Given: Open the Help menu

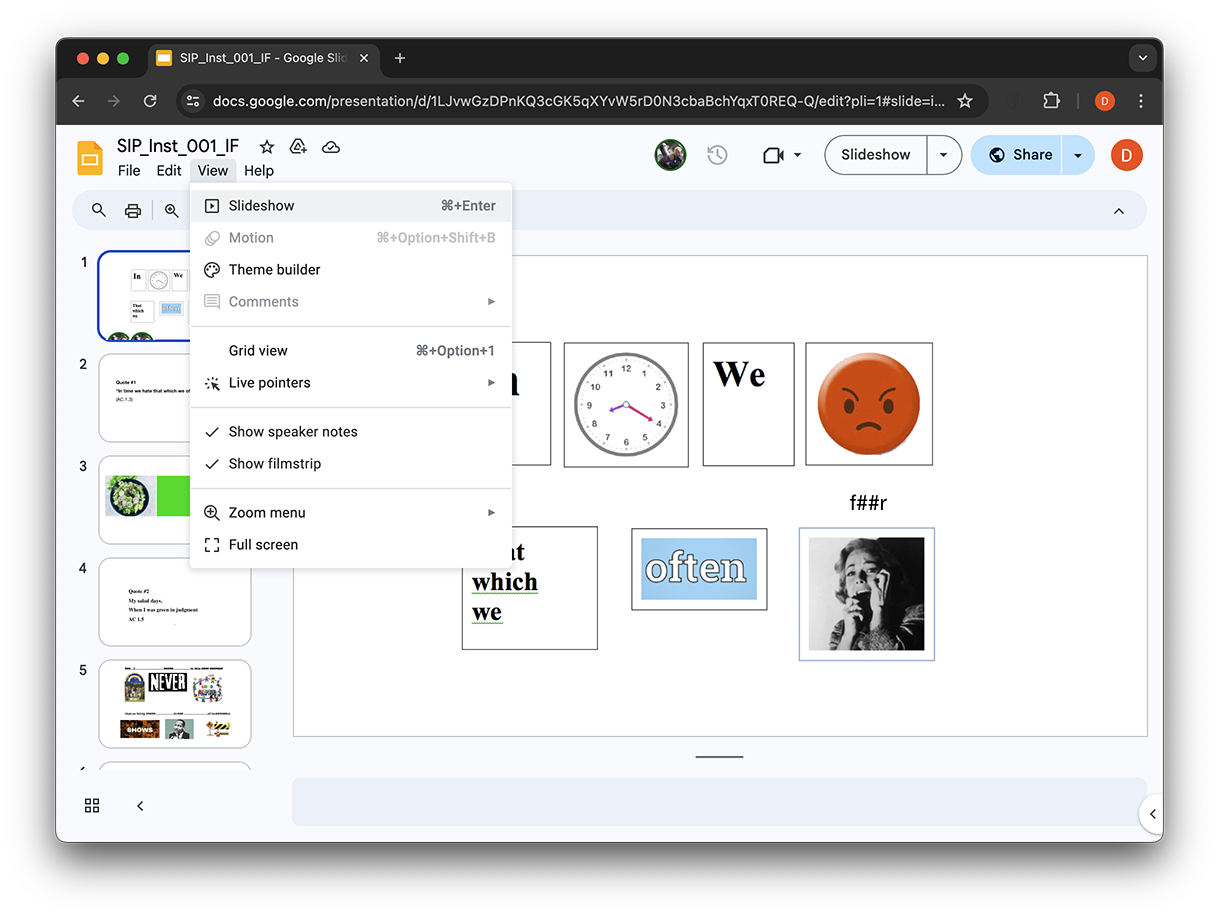Looking at the screenshot, I should (x=259, y=171).
